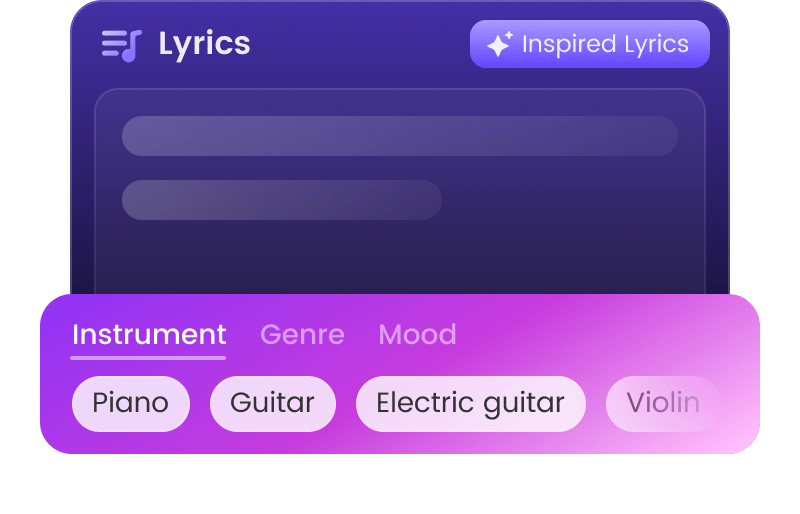This screenshot has height=514, width=800.
Task: Click the second shorter placeholder lyric line
Action: (282, 200)
